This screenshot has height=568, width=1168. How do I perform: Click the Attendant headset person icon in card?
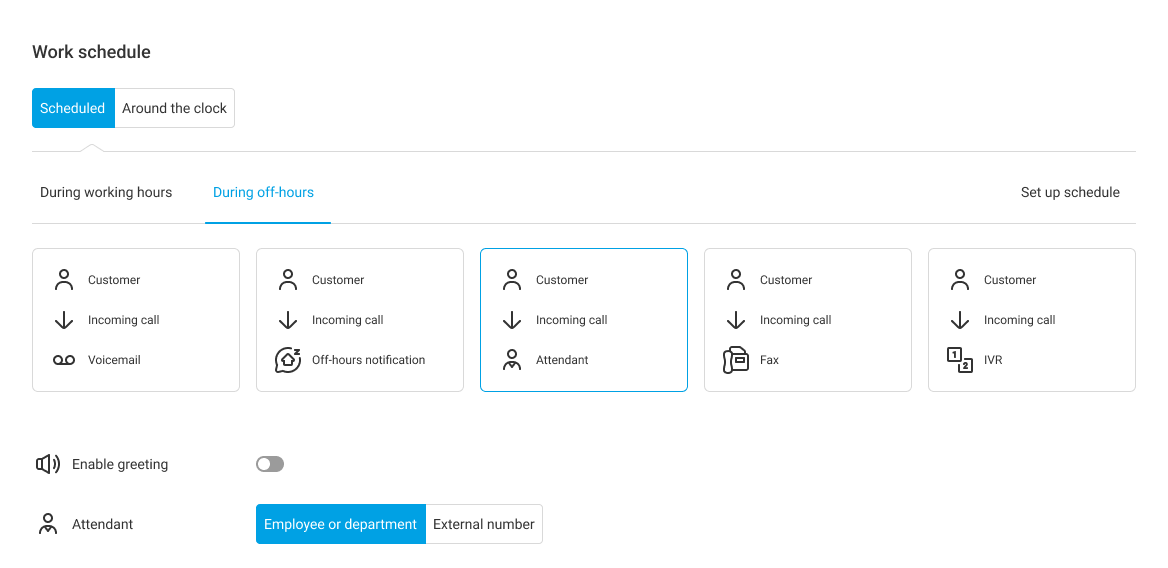coord(512,360)
